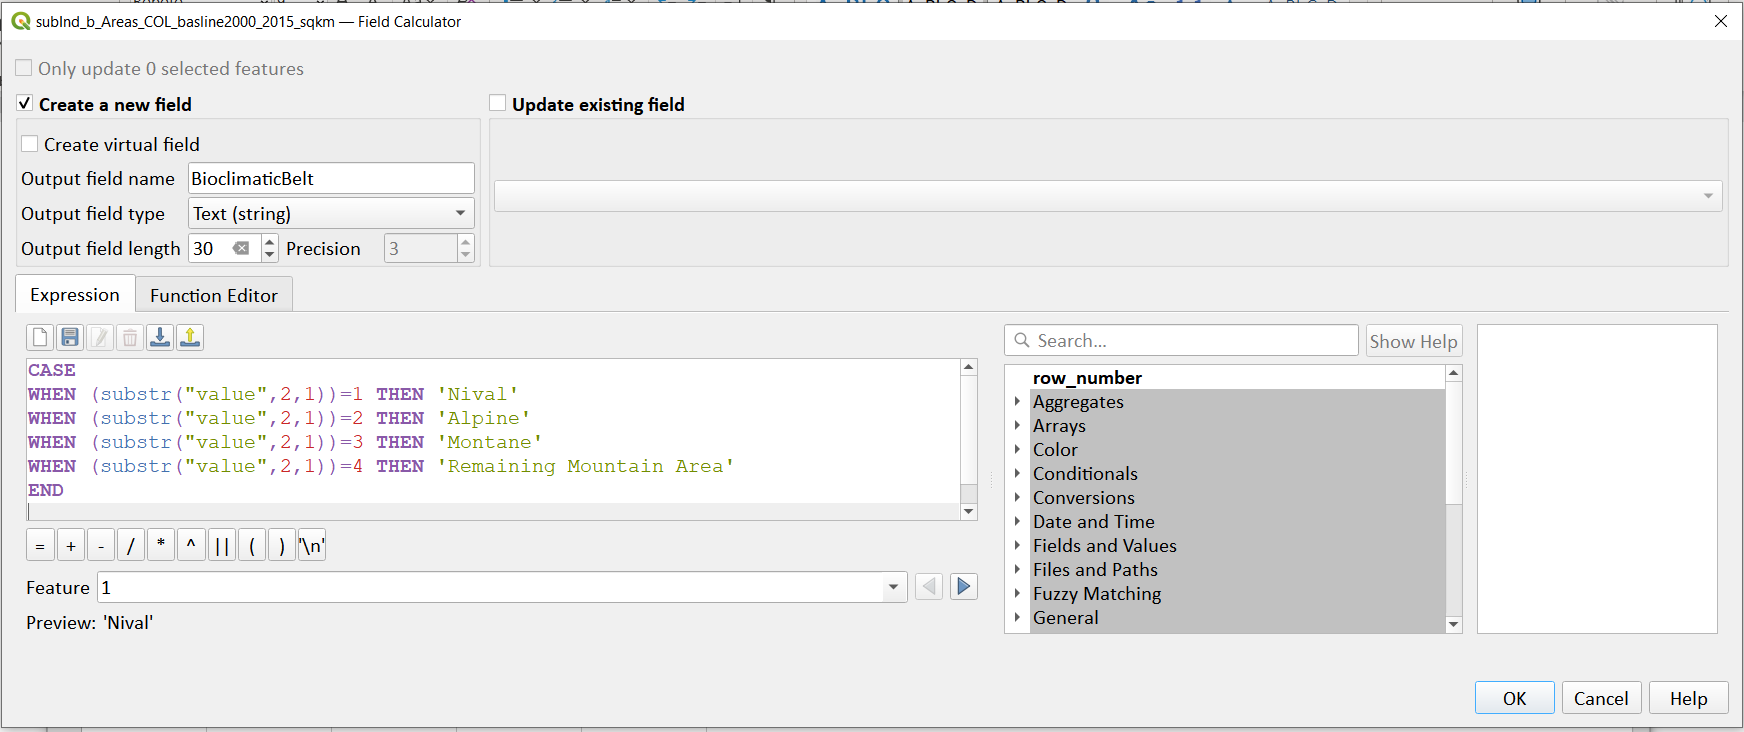Click the QGIS logo in the title bar
The height and width of the screenshot is (732, 1744).
[x=20, y=21]
